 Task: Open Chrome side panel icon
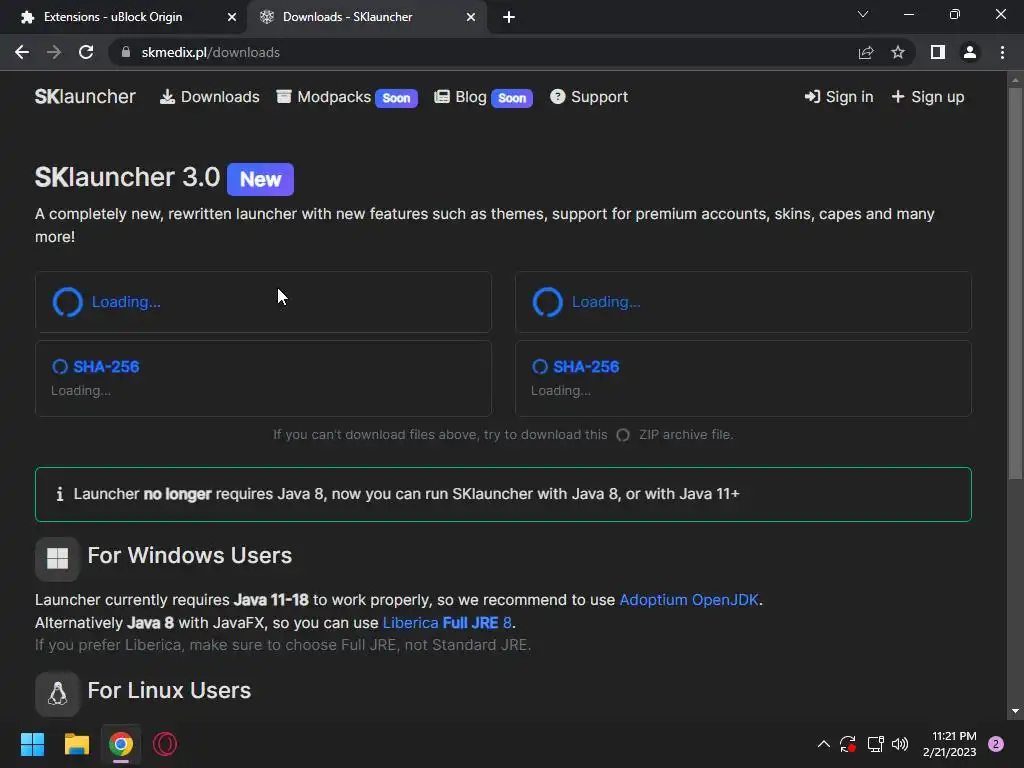[938, 52]
